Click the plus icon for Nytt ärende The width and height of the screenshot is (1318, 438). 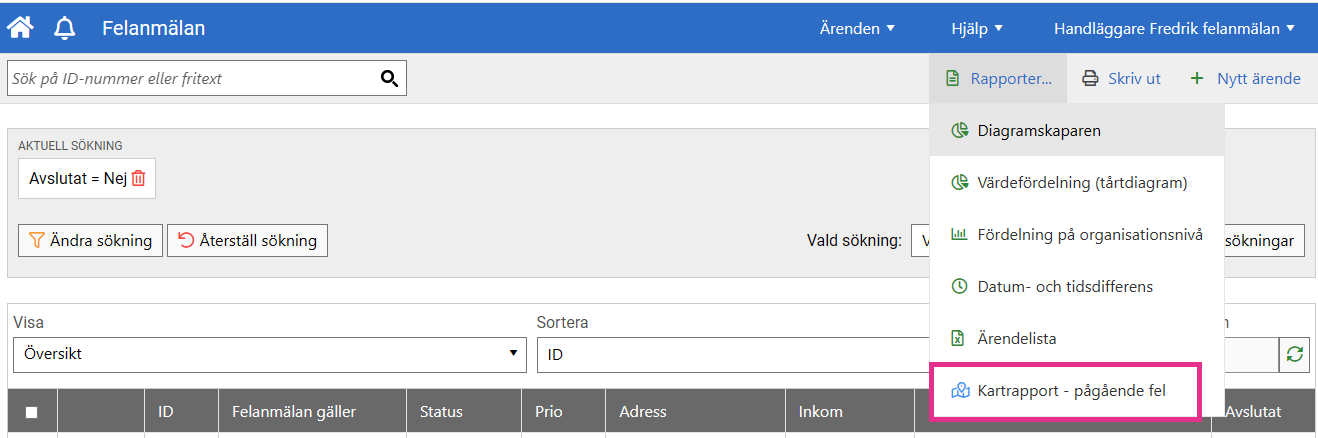point(1197,78)
